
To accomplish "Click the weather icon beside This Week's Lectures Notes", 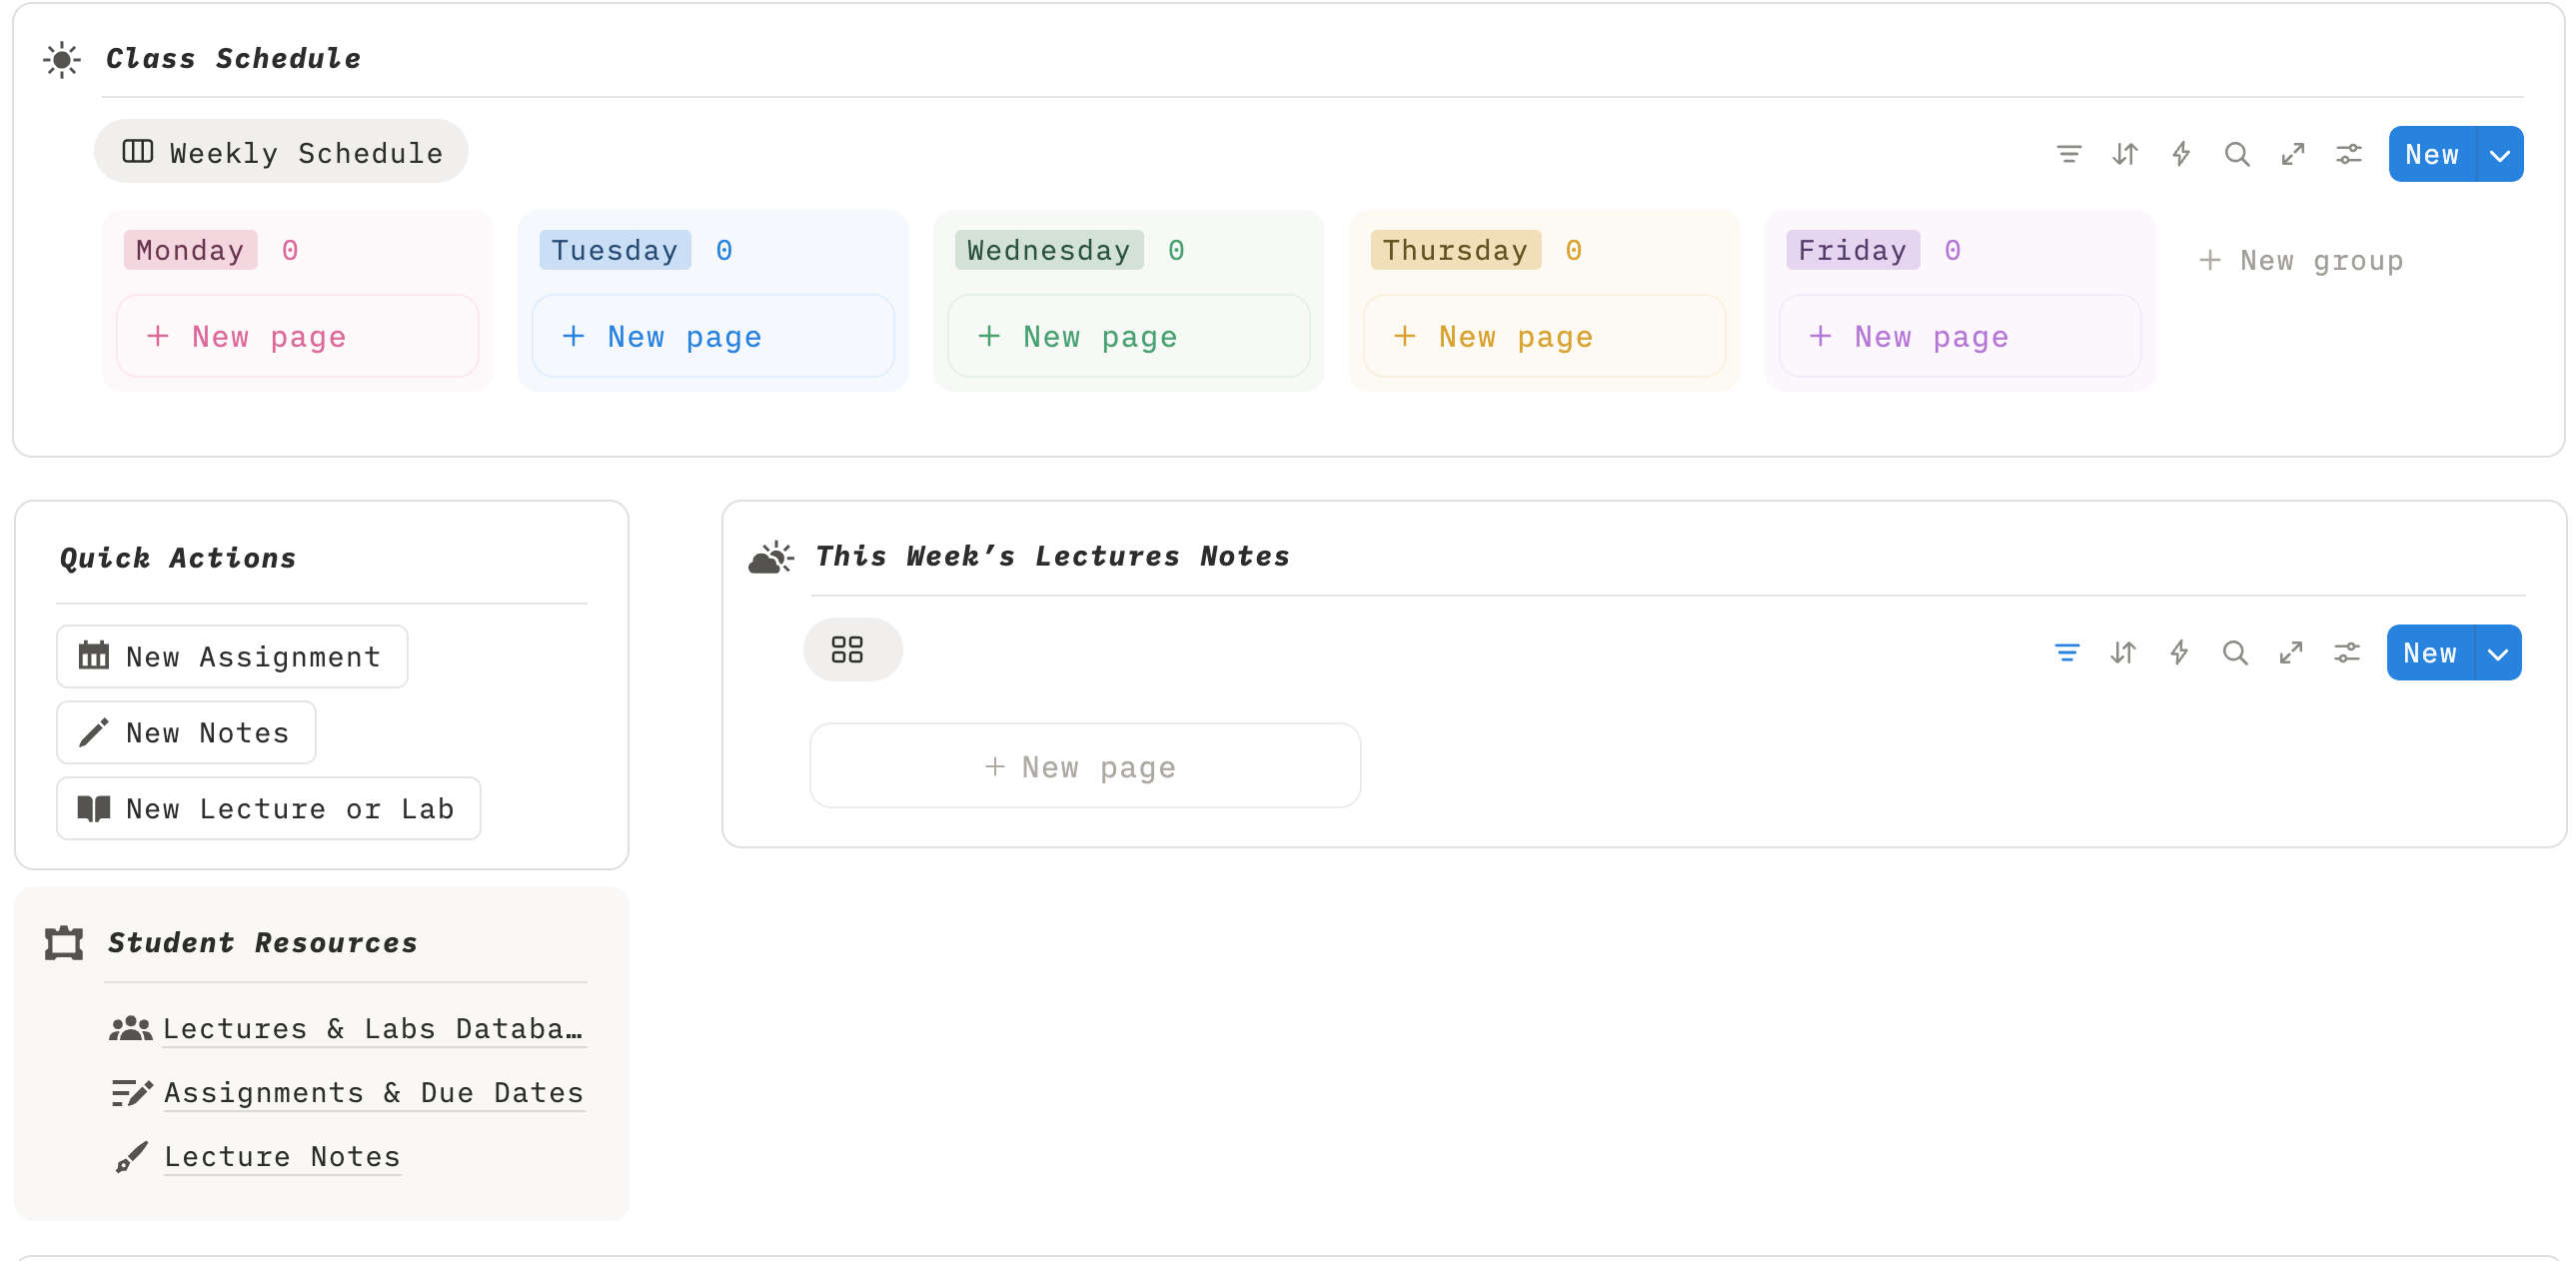I will 770,556.
